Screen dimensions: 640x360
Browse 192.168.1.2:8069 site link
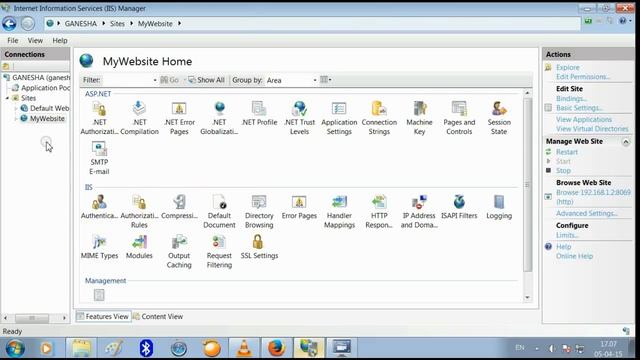point(593,197)
